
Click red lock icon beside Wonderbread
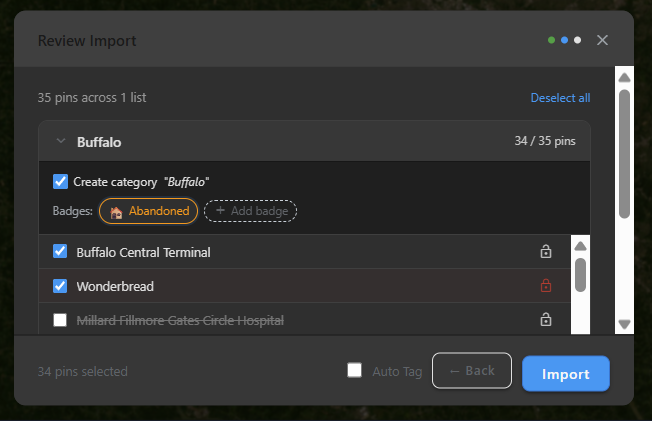[546, 285]
